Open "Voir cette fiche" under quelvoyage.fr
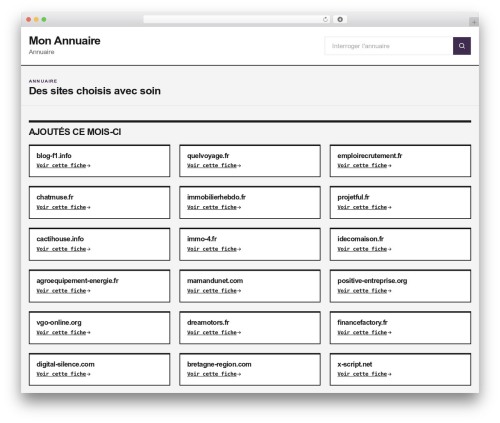Image resolution: width=500 pixels, height=423 pixels. coord(214,165)
